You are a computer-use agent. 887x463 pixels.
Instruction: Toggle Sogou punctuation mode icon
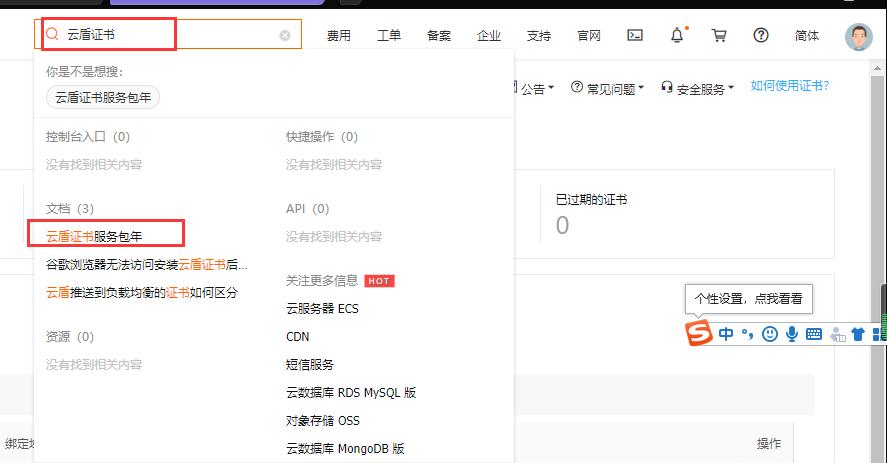(747, 334)
